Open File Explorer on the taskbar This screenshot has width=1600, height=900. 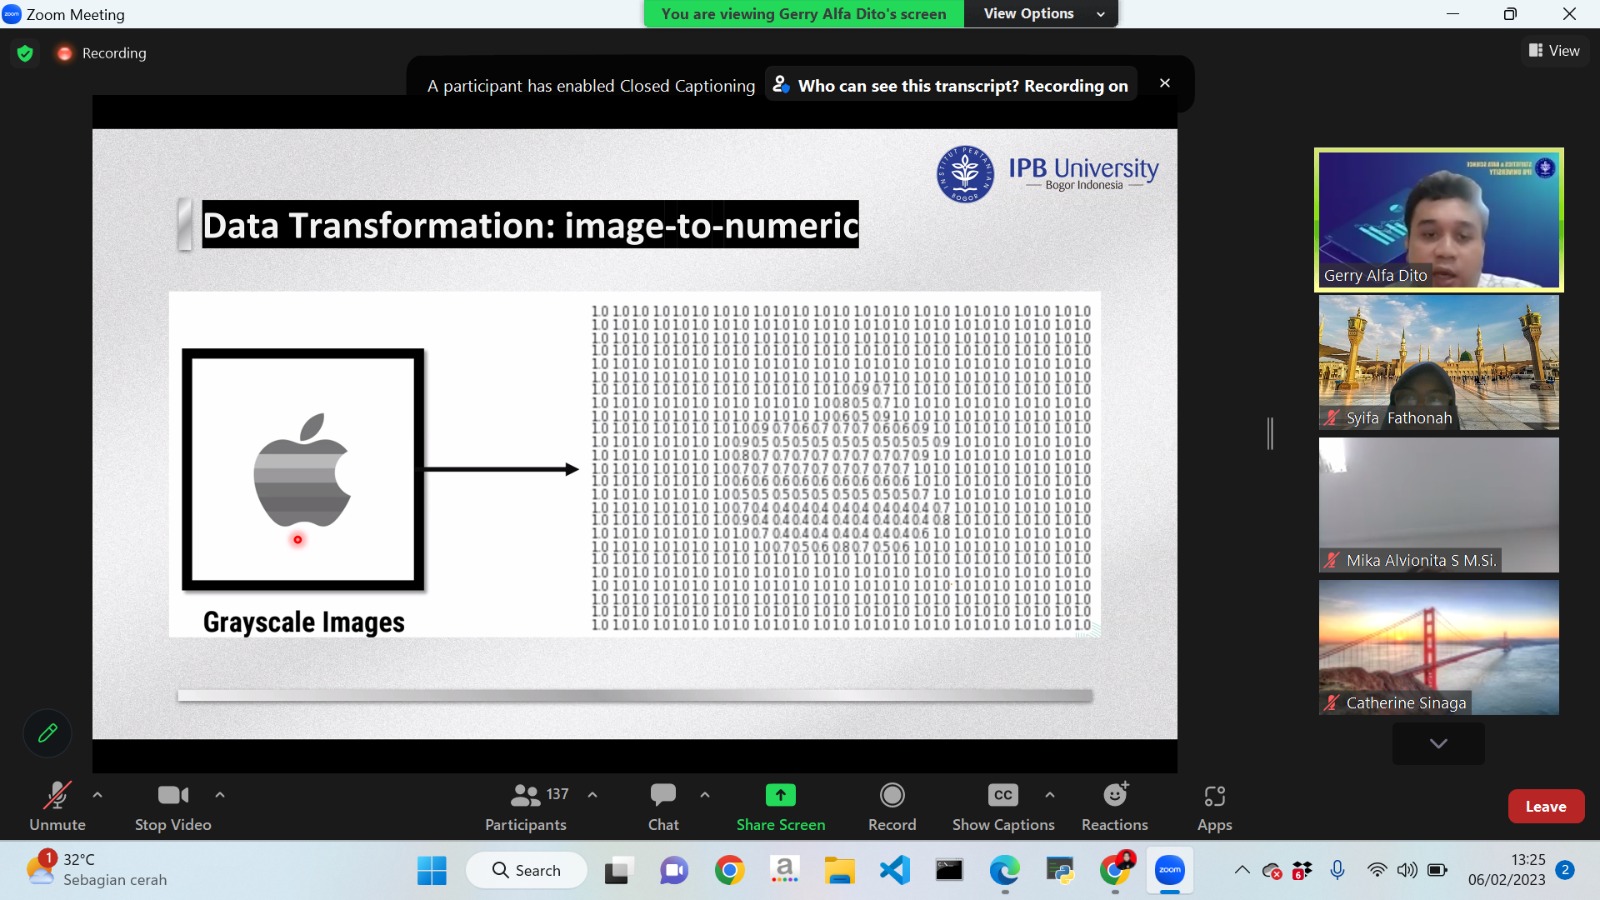[x=840, y=871]
